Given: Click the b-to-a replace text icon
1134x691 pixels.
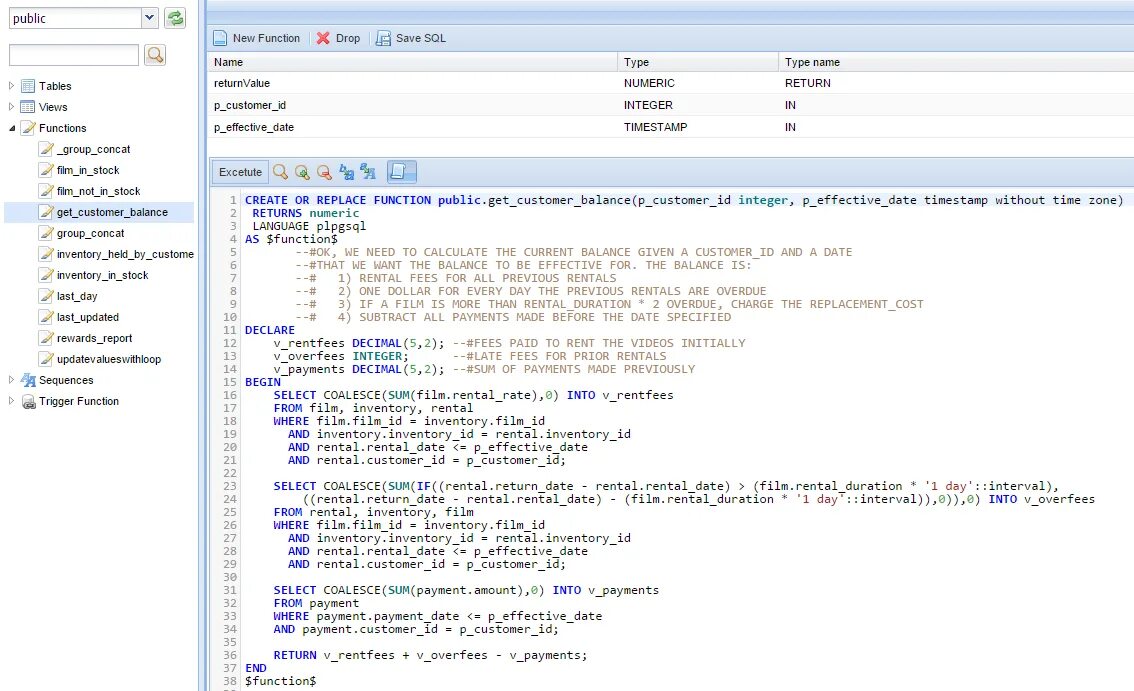Looking at the screenshot, I should 346,172.
